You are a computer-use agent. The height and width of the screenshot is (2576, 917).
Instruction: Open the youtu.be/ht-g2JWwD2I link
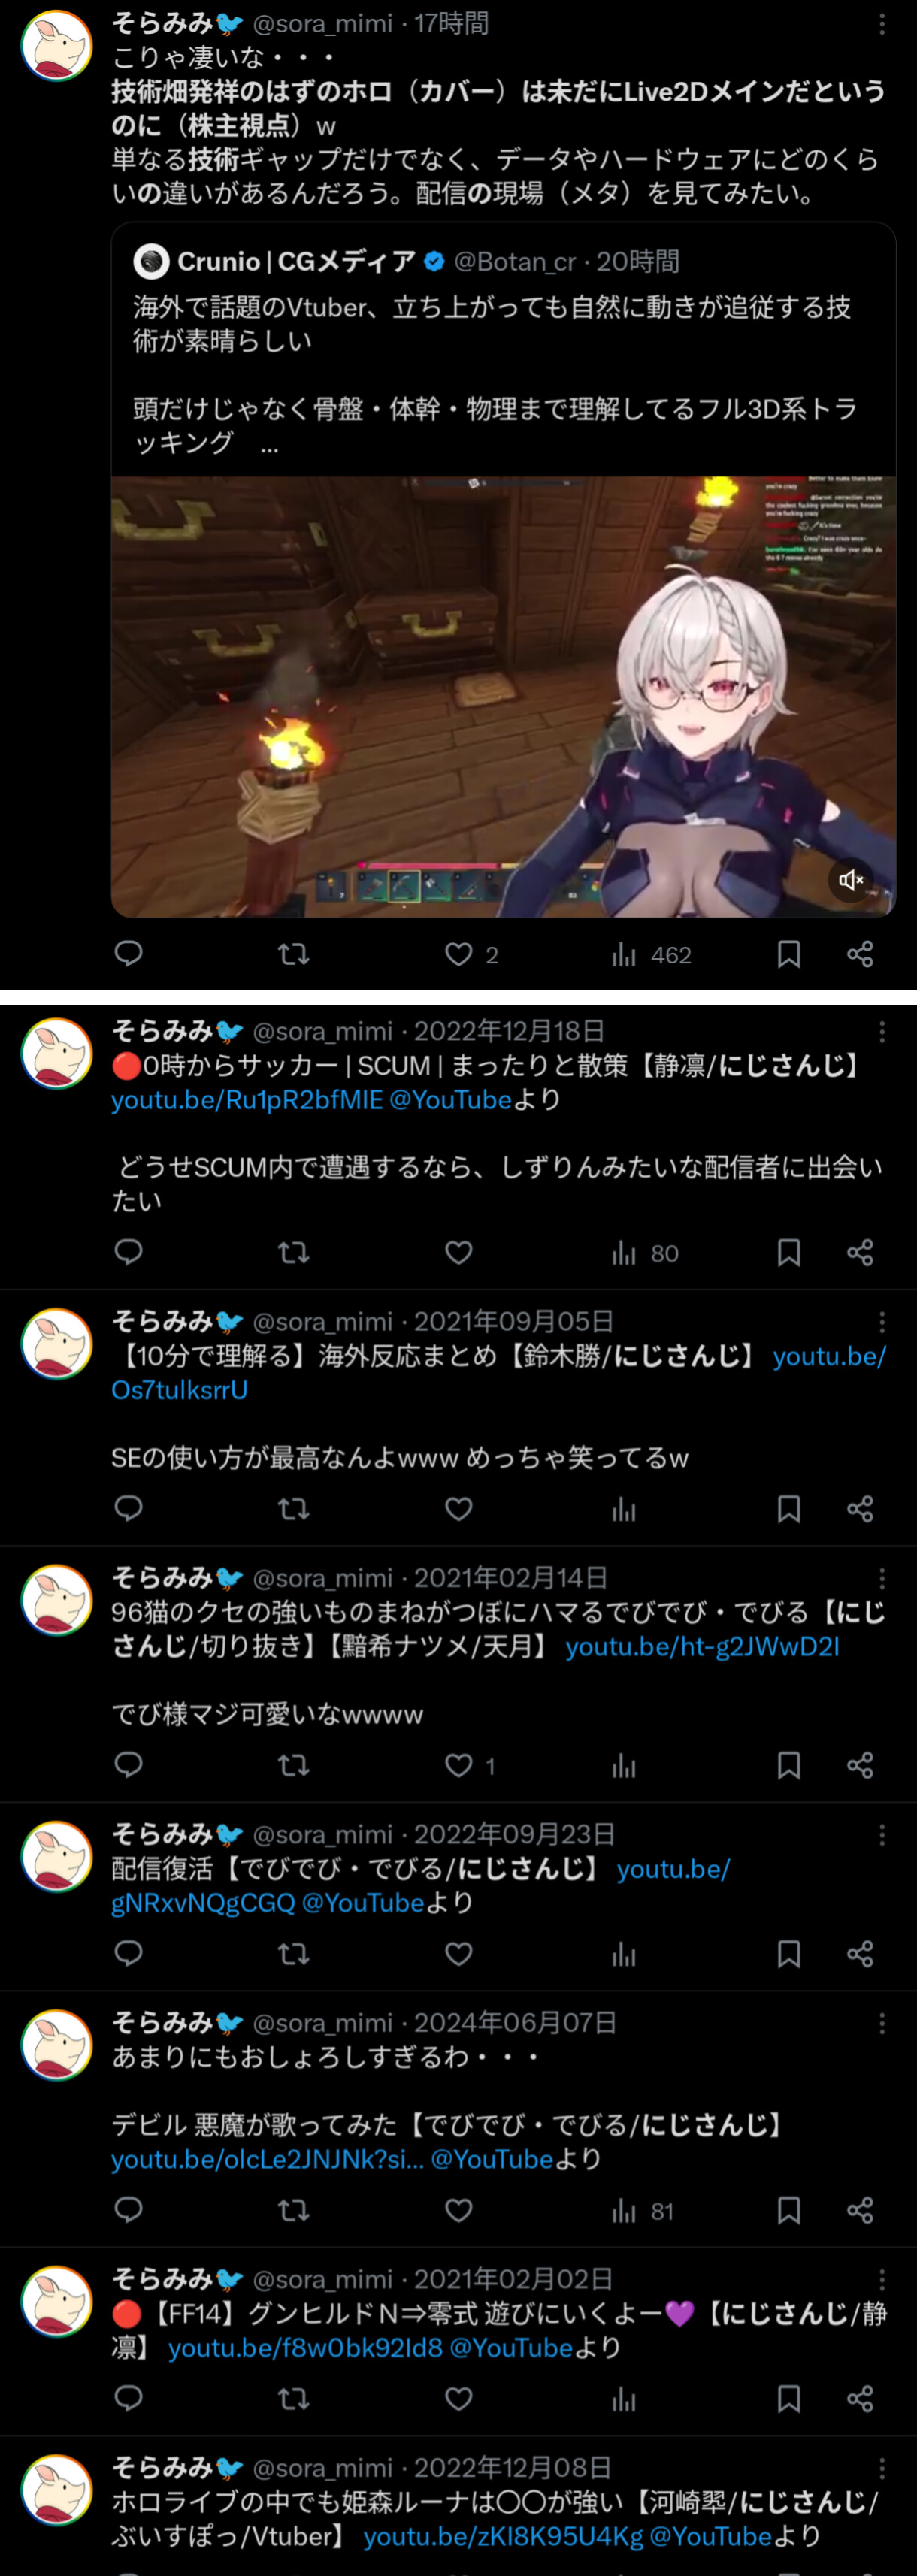702,1646
